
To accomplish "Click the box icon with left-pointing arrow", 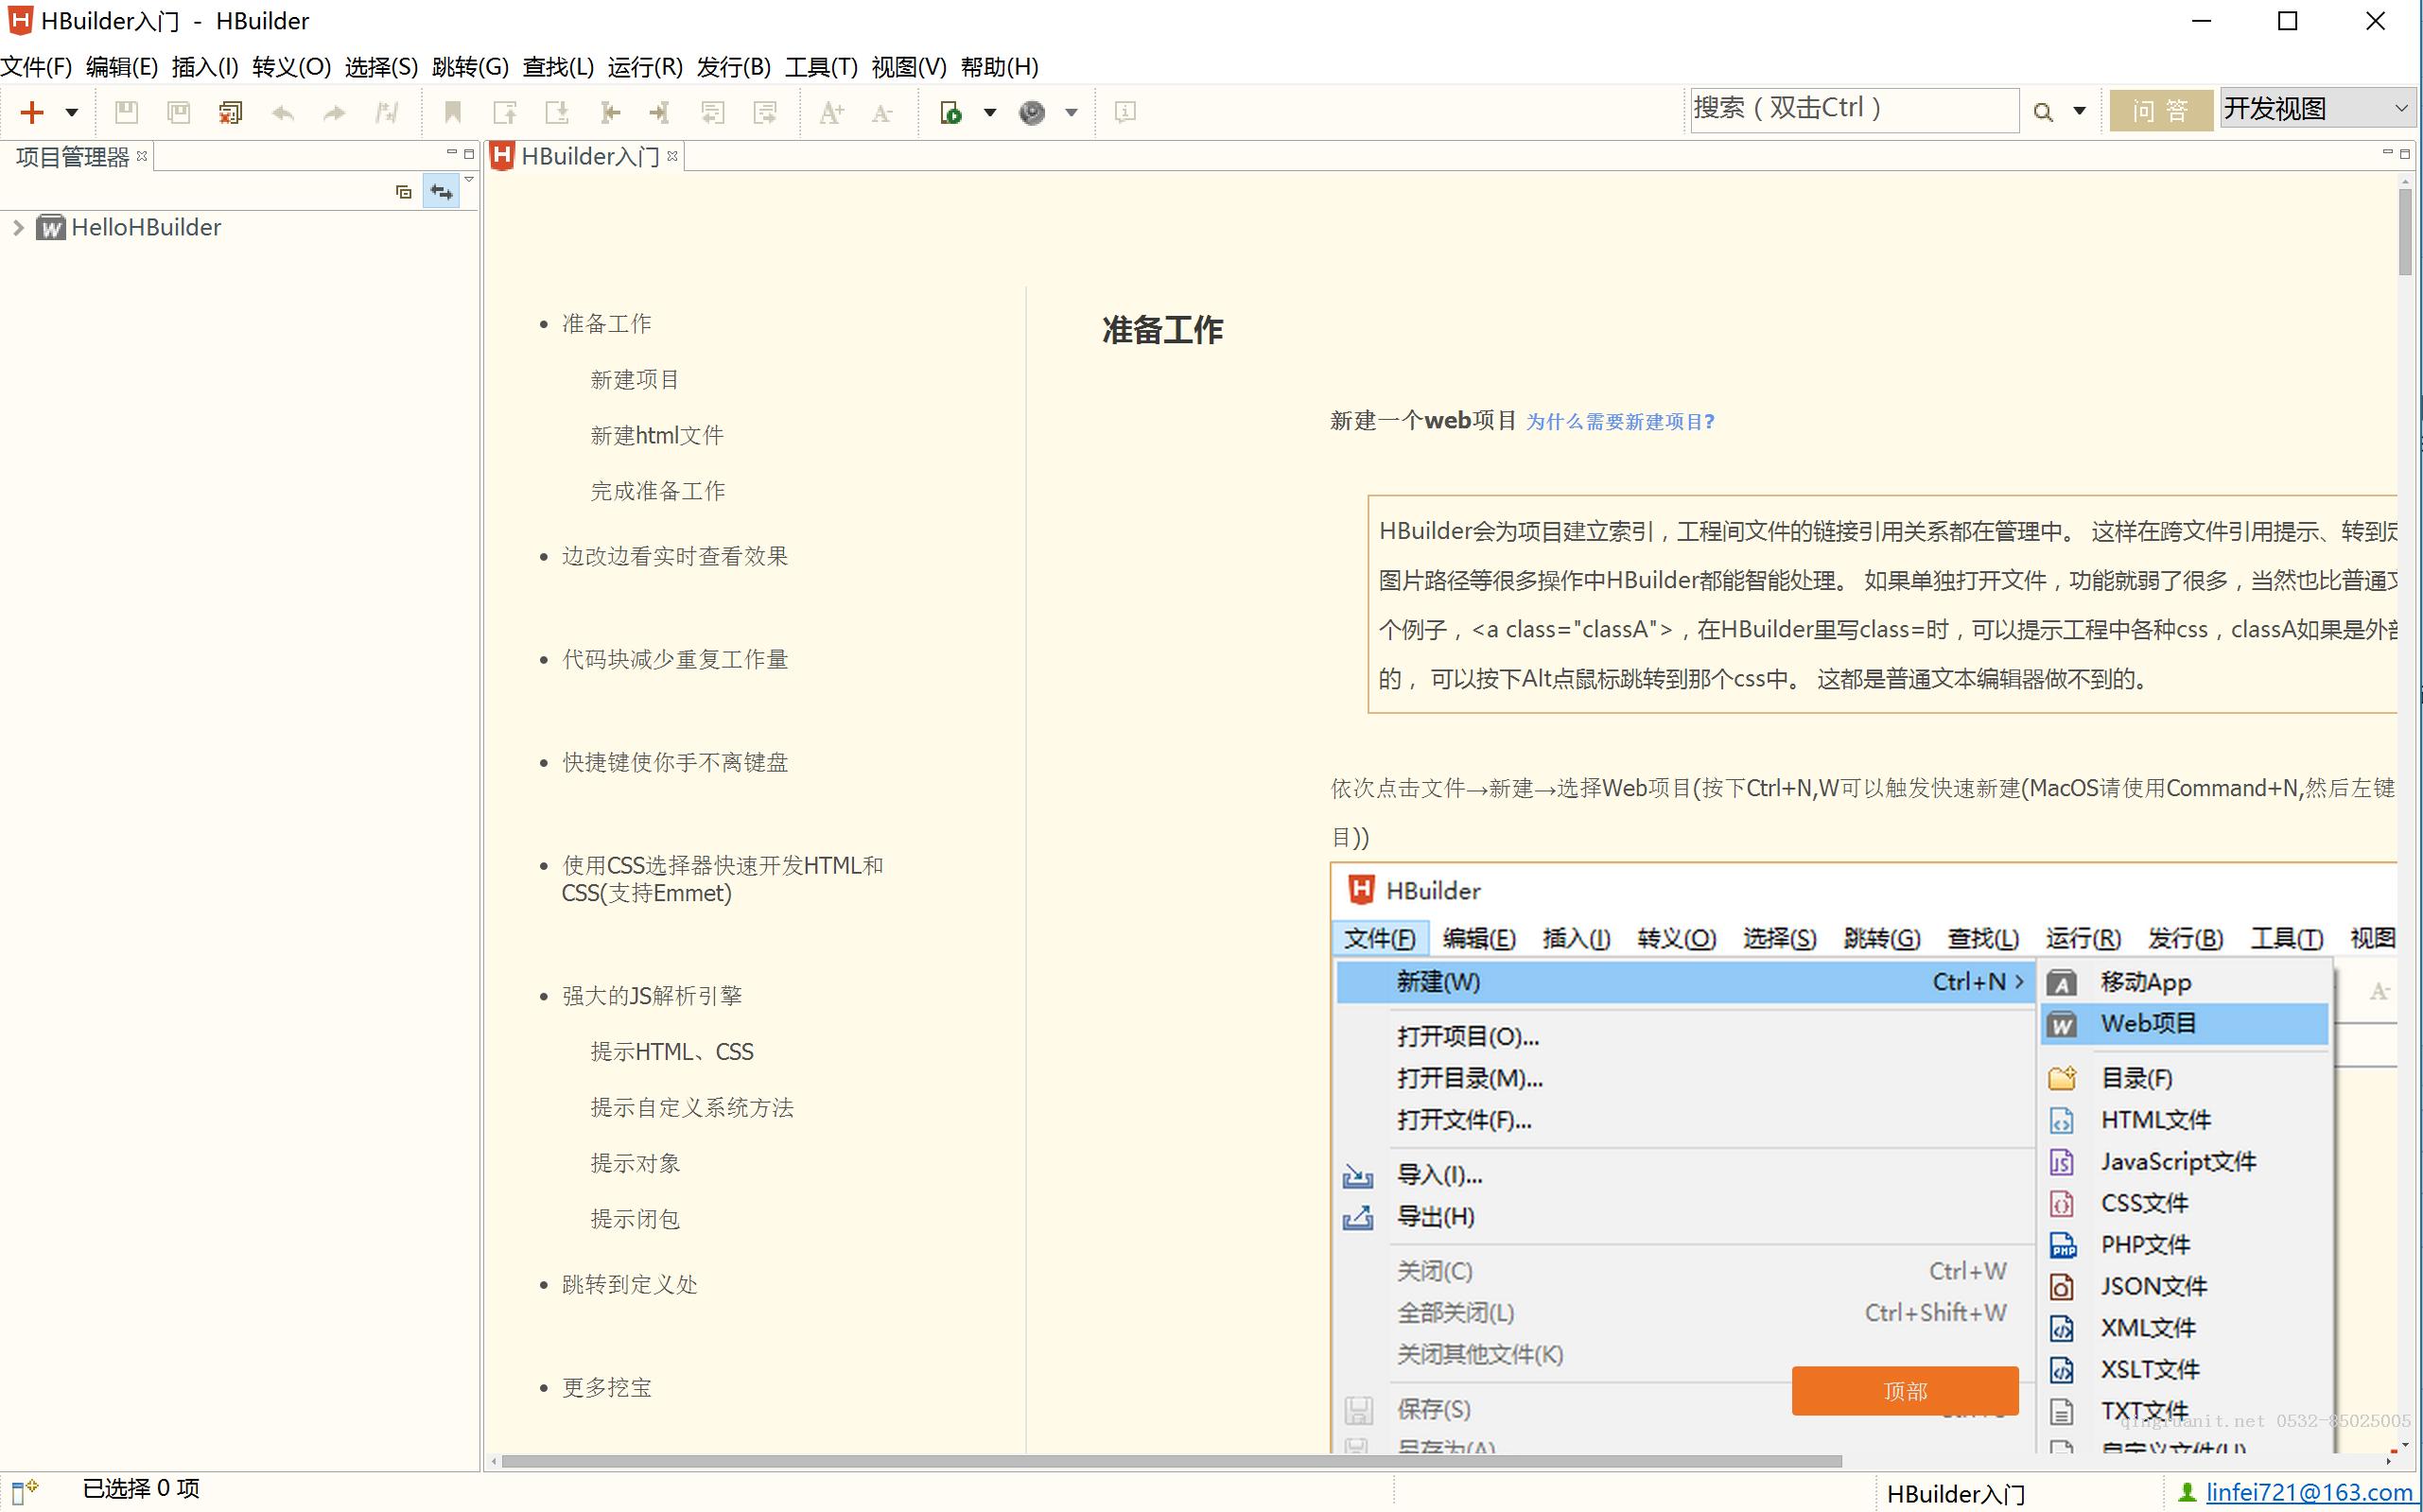I will pos(713,112).
